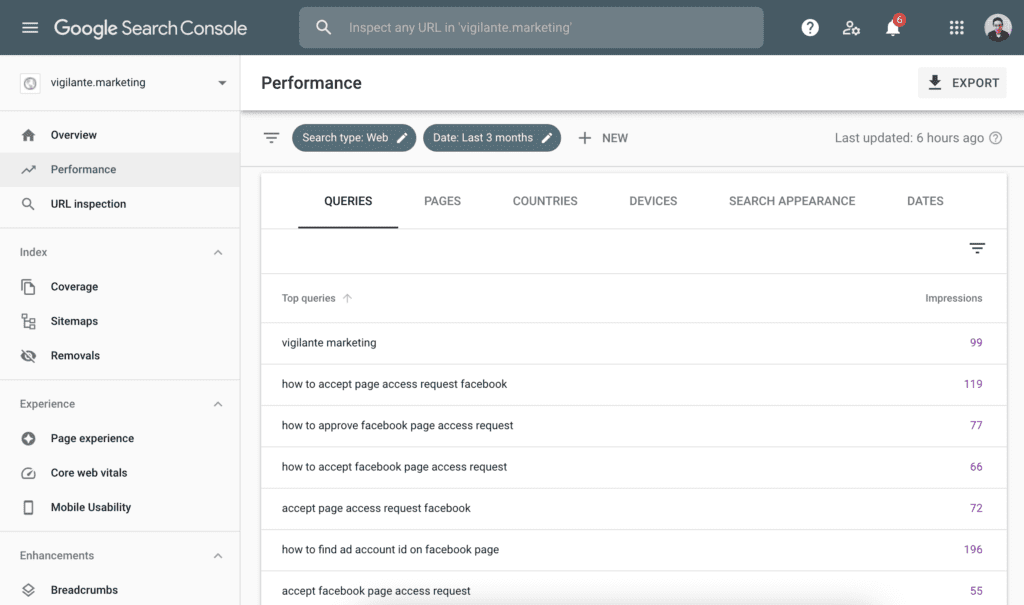Open URL inspection in the sidebar
The width and height of the screenshot is (1024, 605).
click(120, 204)
